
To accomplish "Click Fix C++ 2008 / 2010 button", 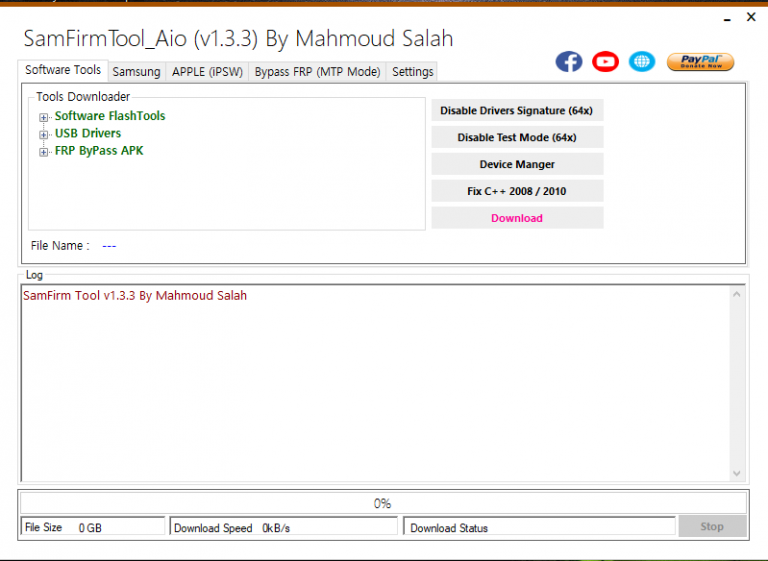I will (517, 191).
